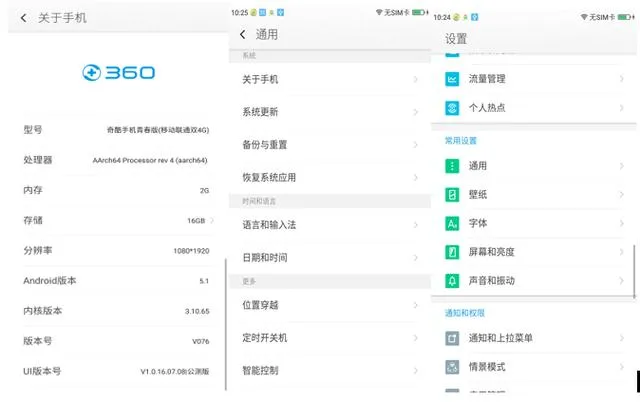Expand 系统更新 row chevron
This screenshot has width=640, height=402.
click(416, 112)
